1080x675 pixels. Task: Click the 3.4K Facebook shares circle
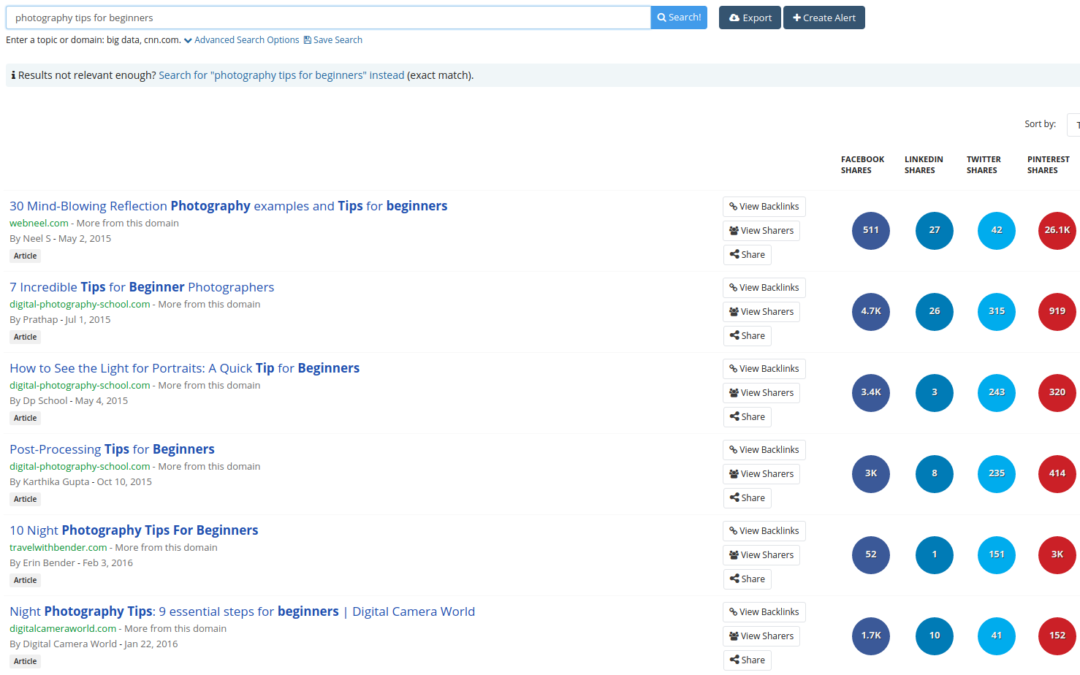point(871,393)
